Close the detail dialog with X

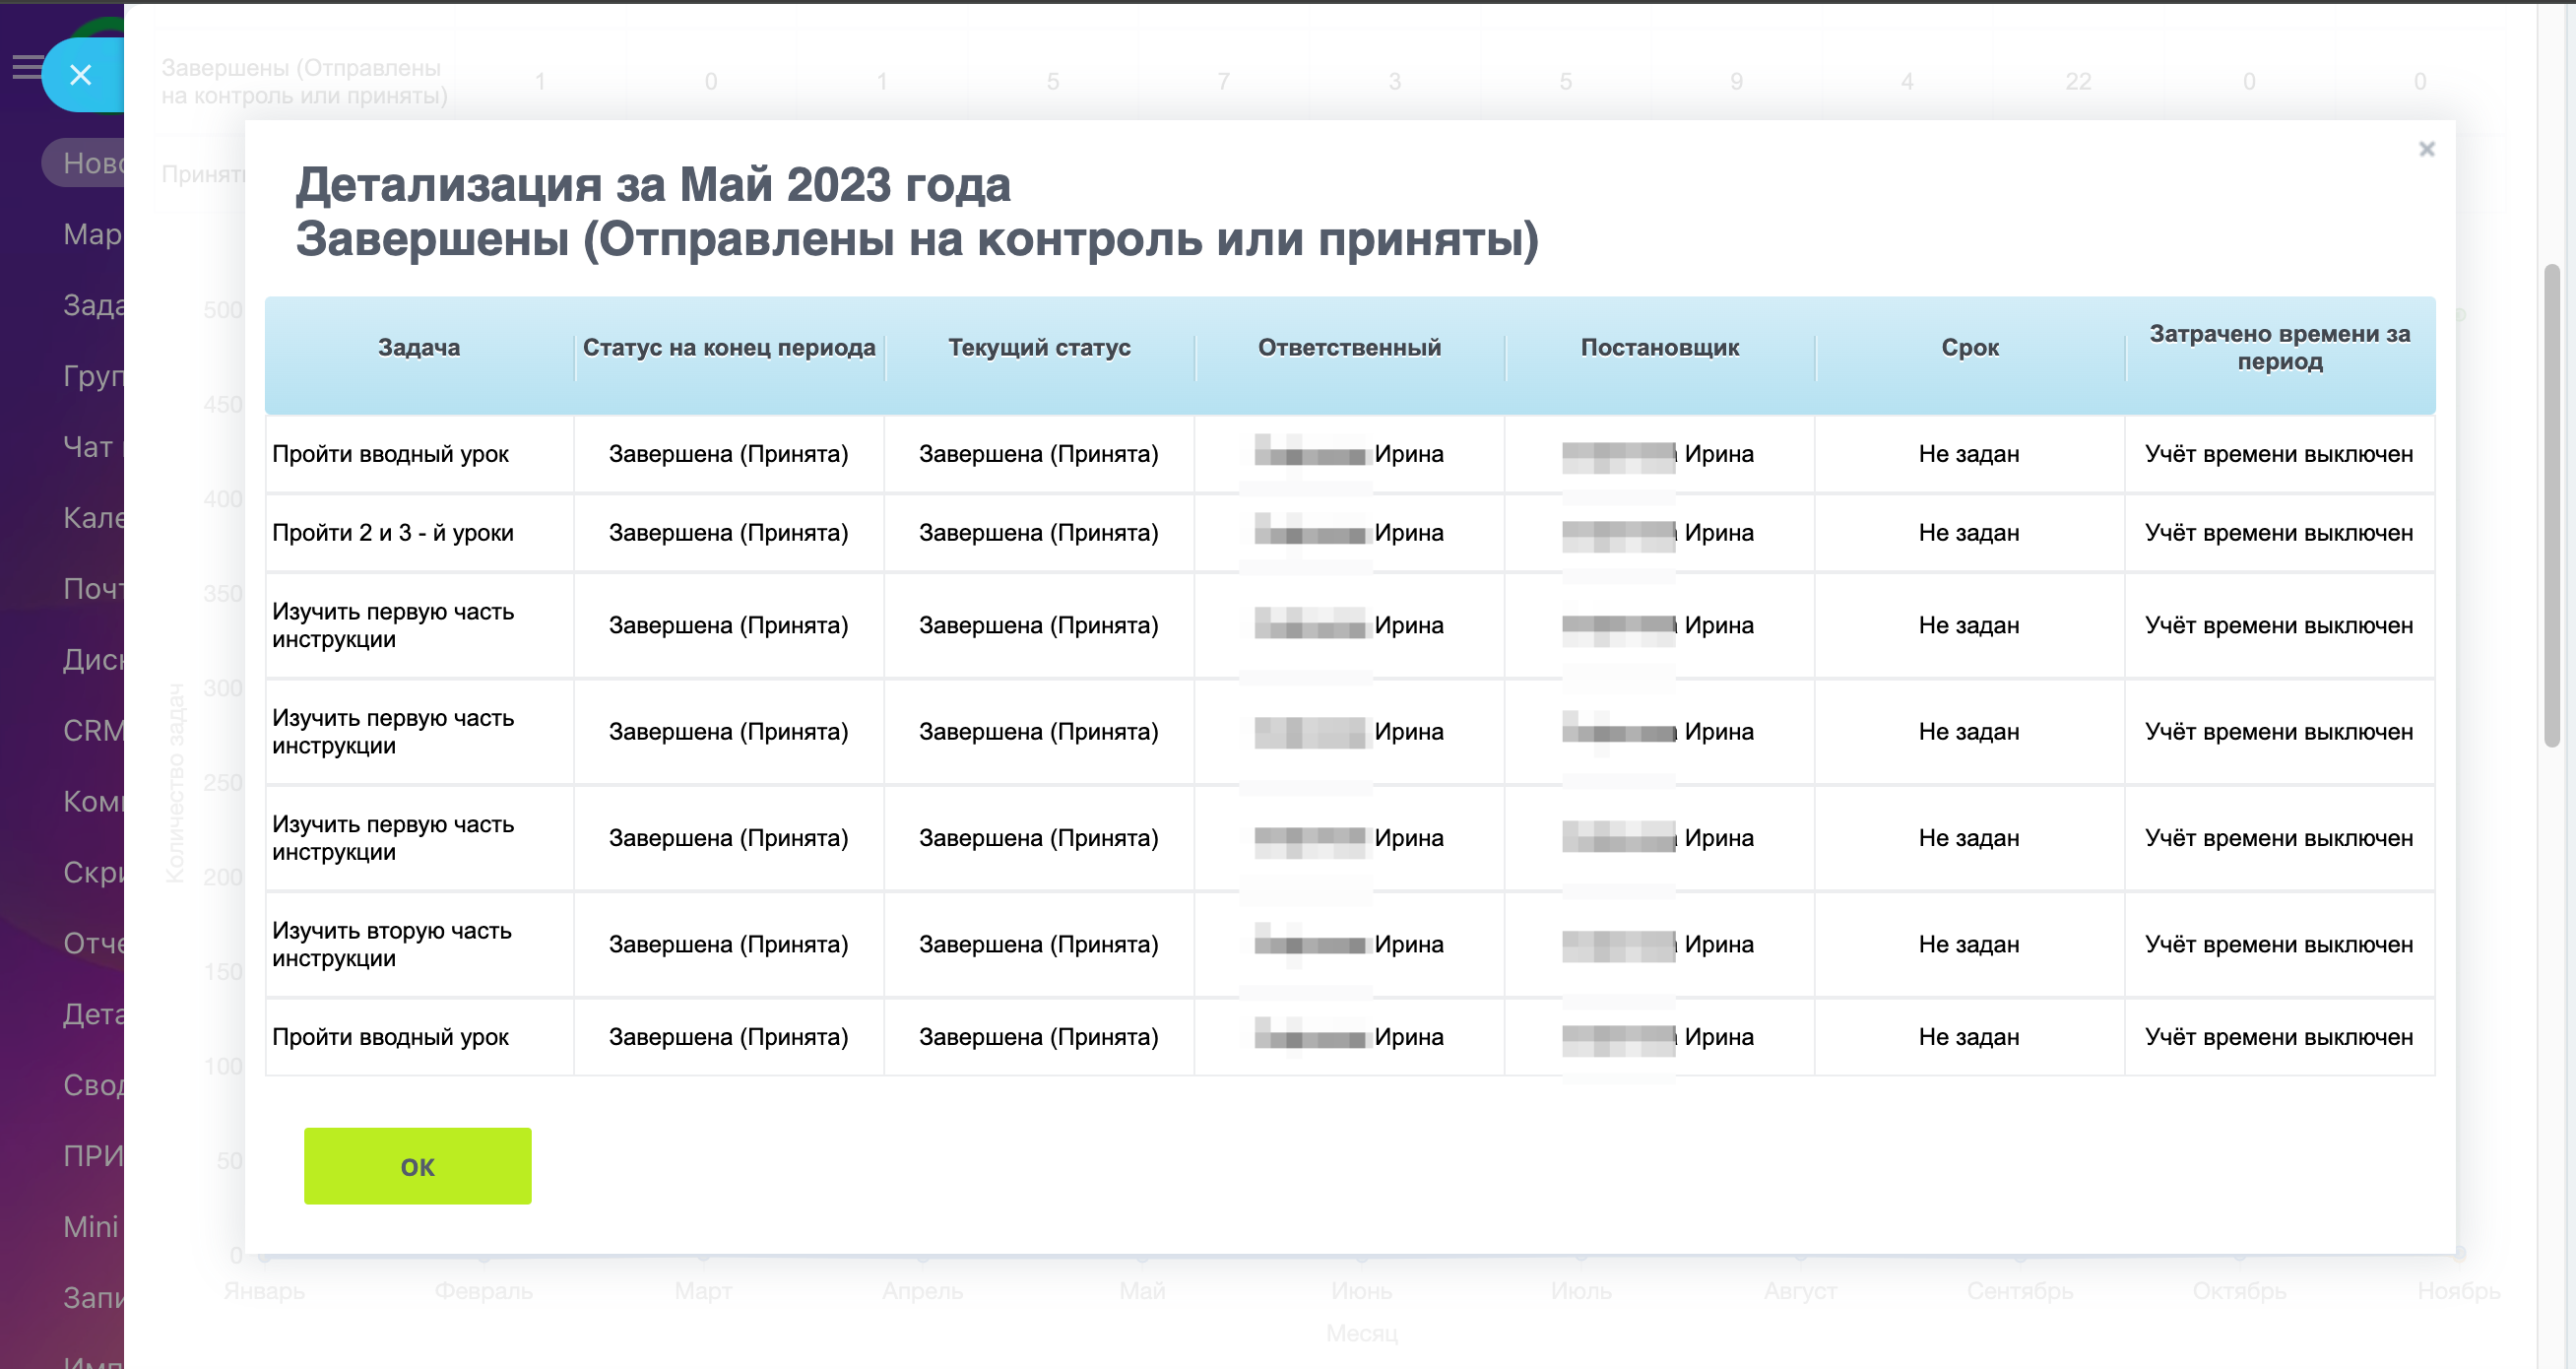pos(2426,149)
